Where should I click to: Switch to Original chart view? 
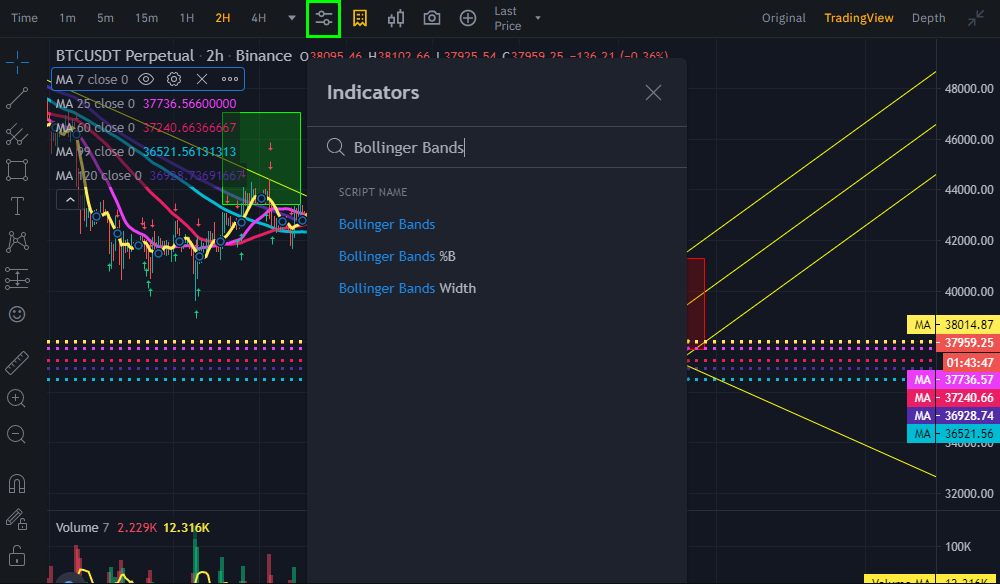pyautogui.click(x=784, y=18)
